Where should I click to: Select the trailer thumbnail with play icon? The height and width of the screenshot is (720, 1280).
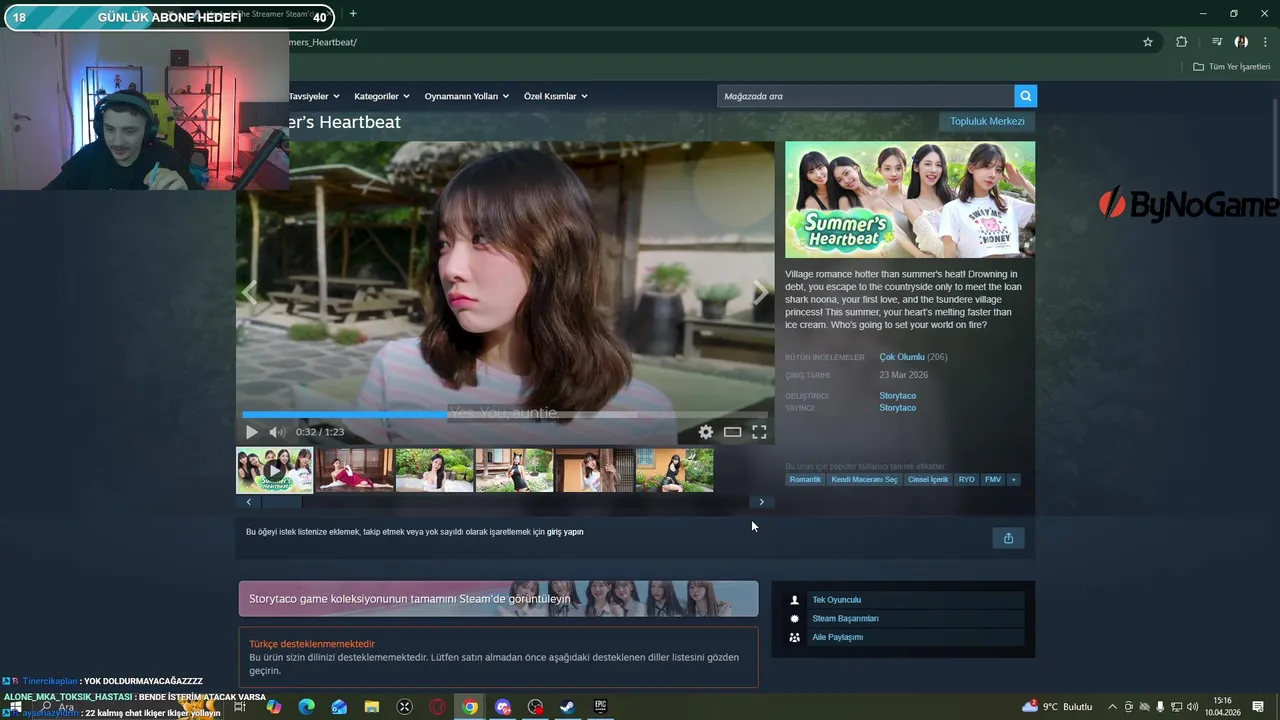point(274,470)
